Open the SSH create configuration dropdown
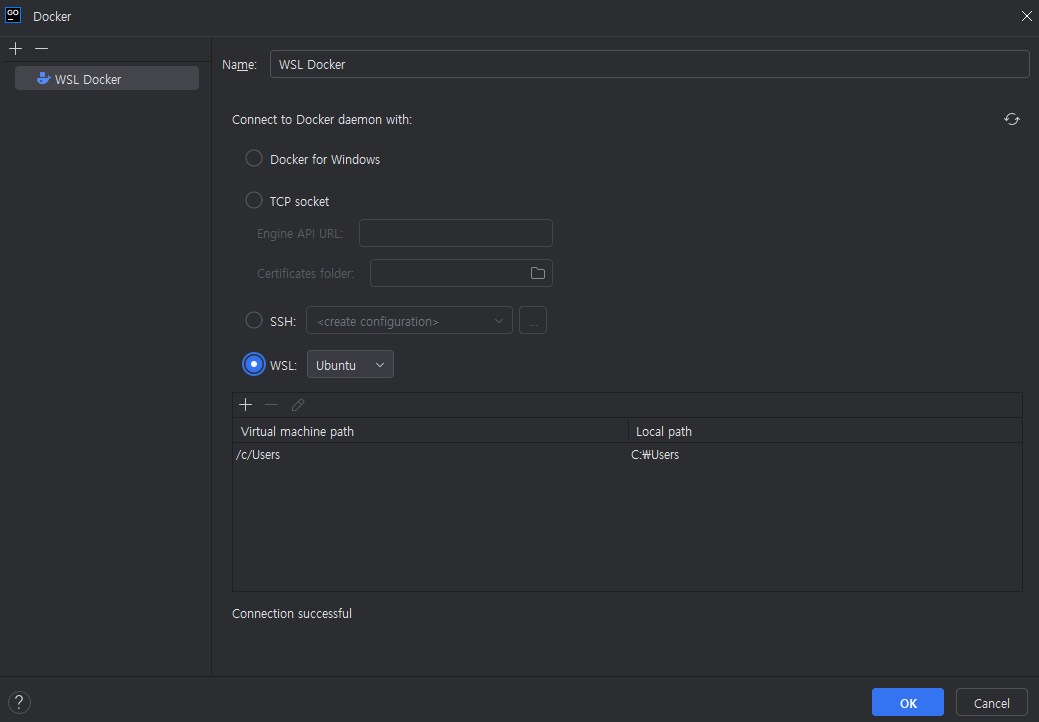Image resolution: width=1039 pixels, height=722 pixels. 409,321
